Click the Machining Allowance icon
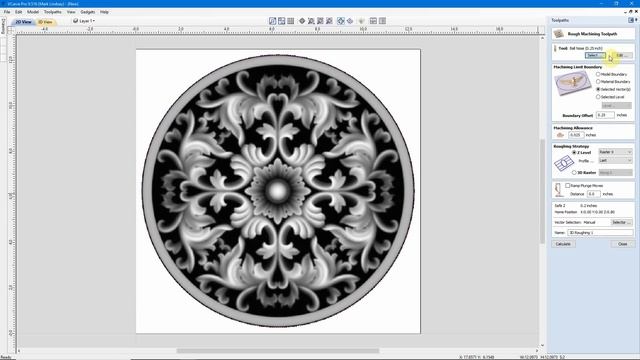Screen dimensions: 640x360 560,135
